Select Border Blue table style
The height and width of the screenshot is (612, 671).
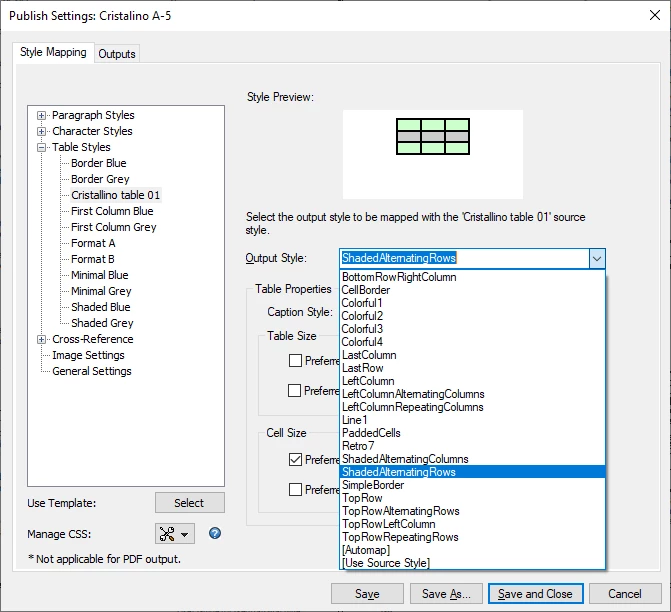tap(98, 163)
